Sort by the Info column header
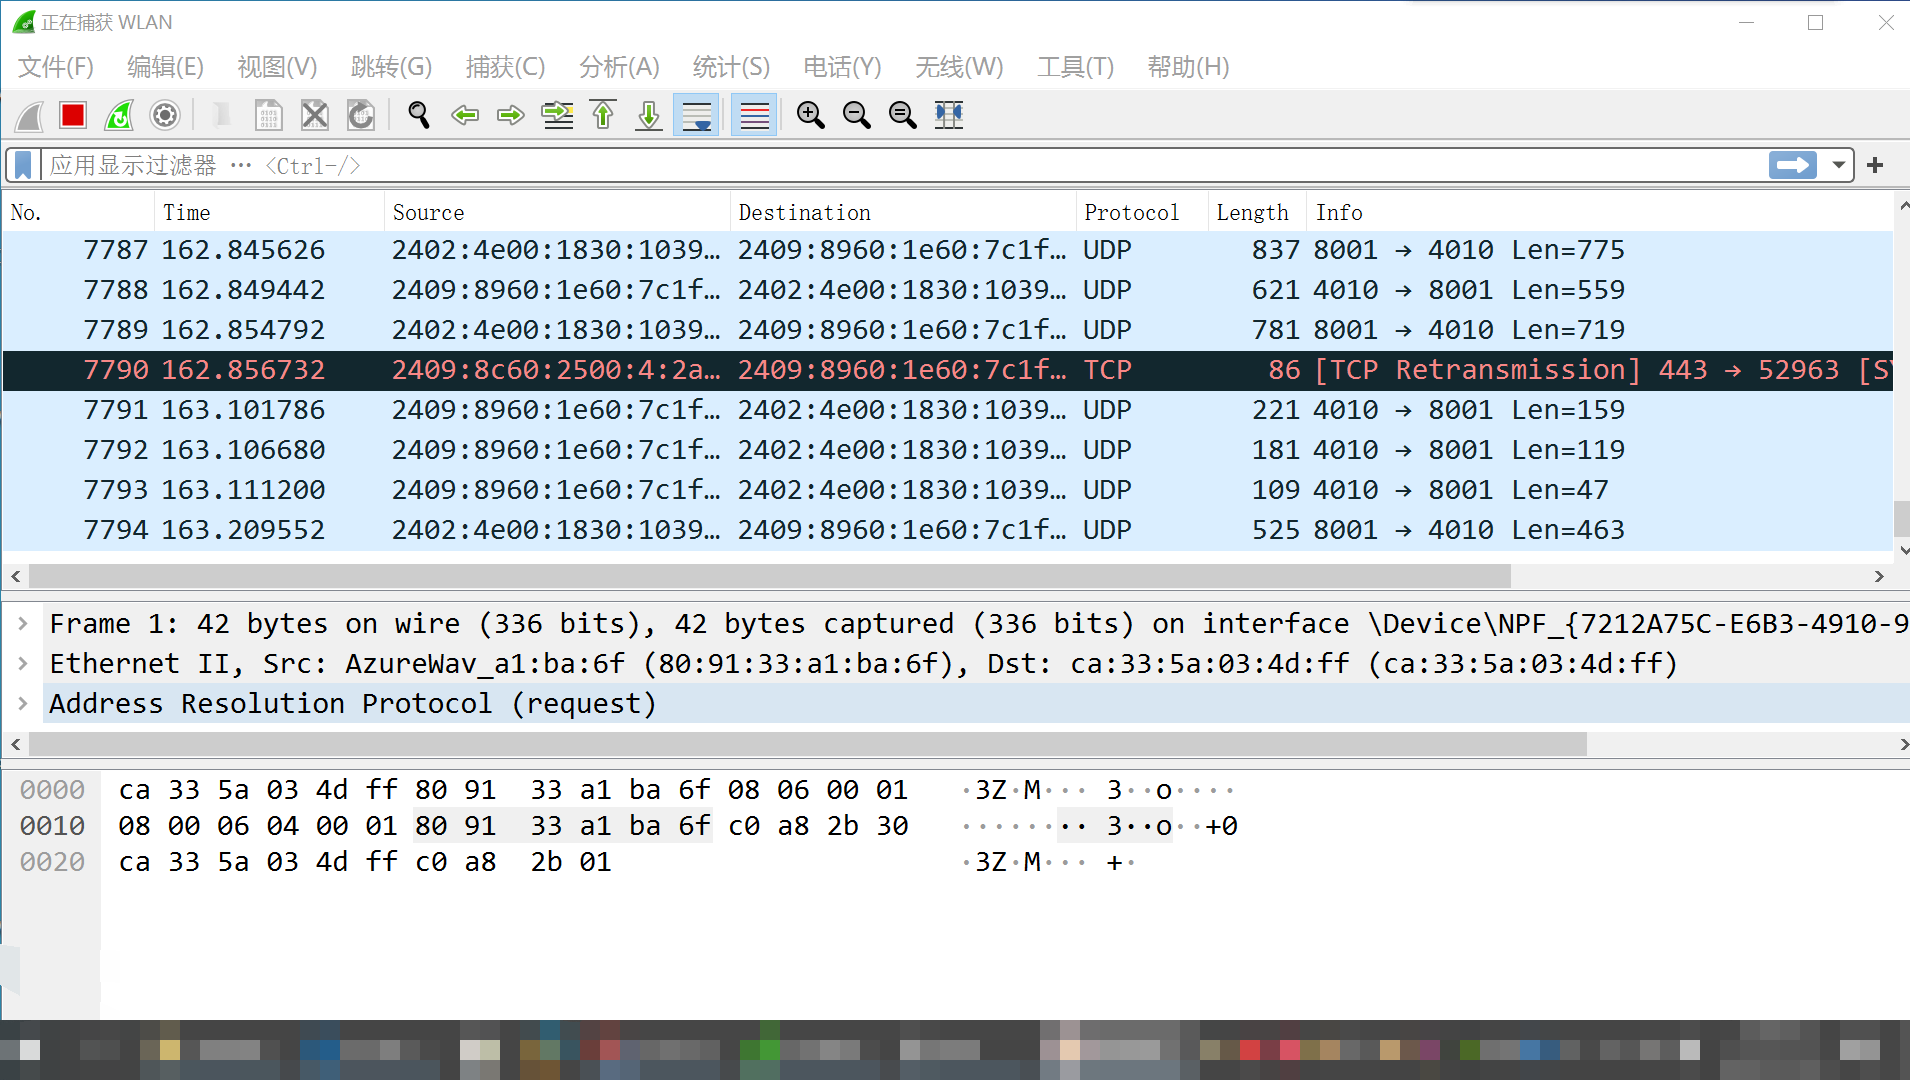Image resolution: width=1910 pixels, height=1080 pixels. click(1600, 213)
